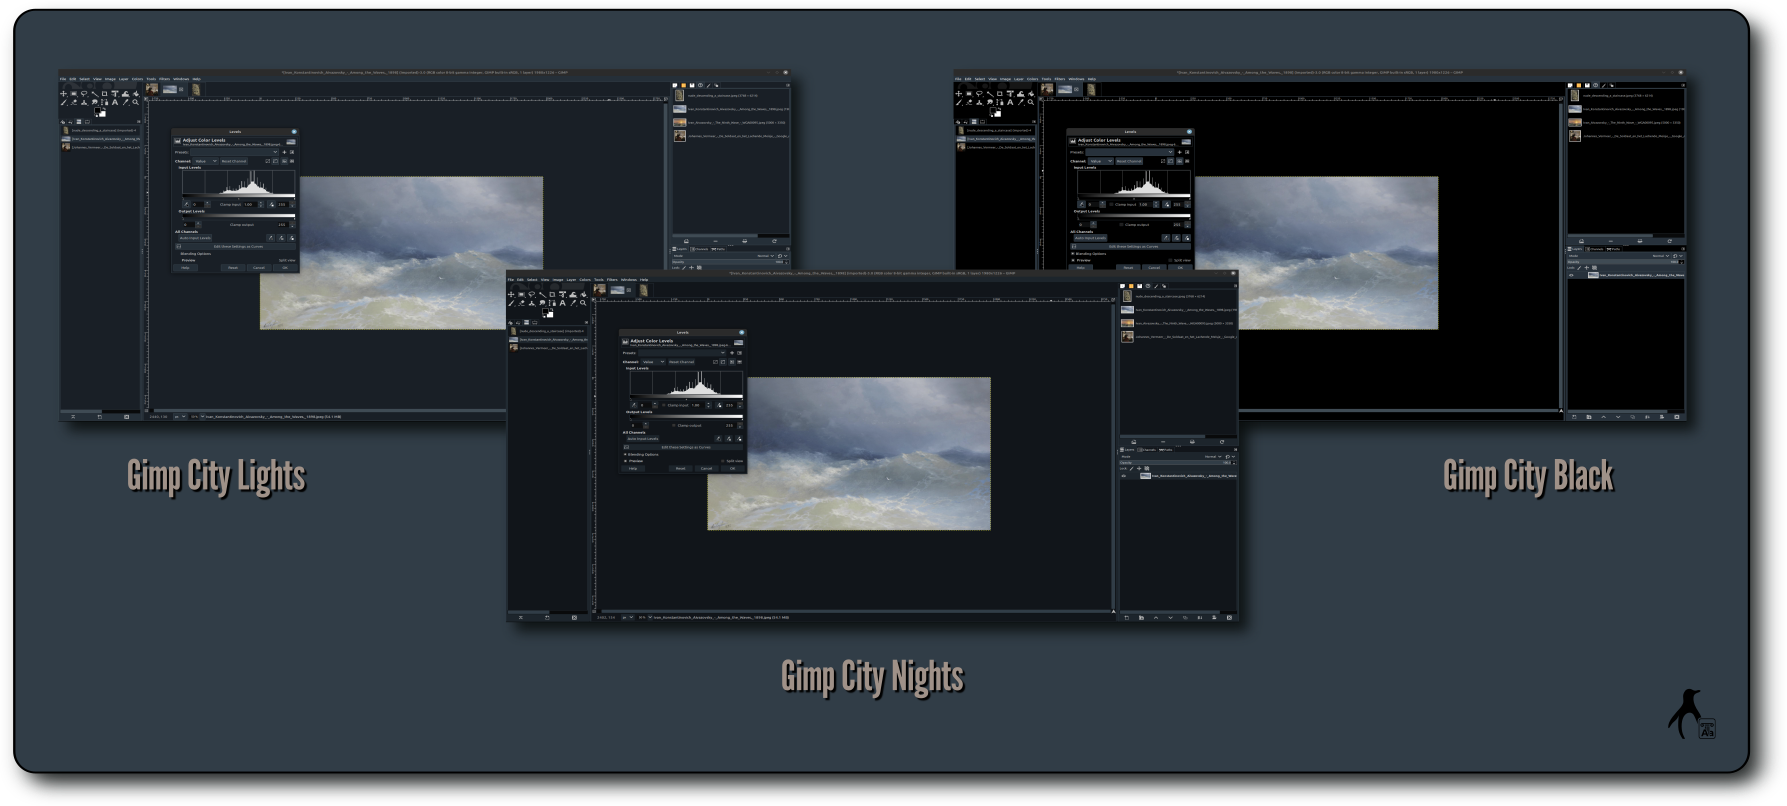Select Ninth Wave image thumbnail, City Nights window
The image size is (1787, 806).
coord(1127,323)
